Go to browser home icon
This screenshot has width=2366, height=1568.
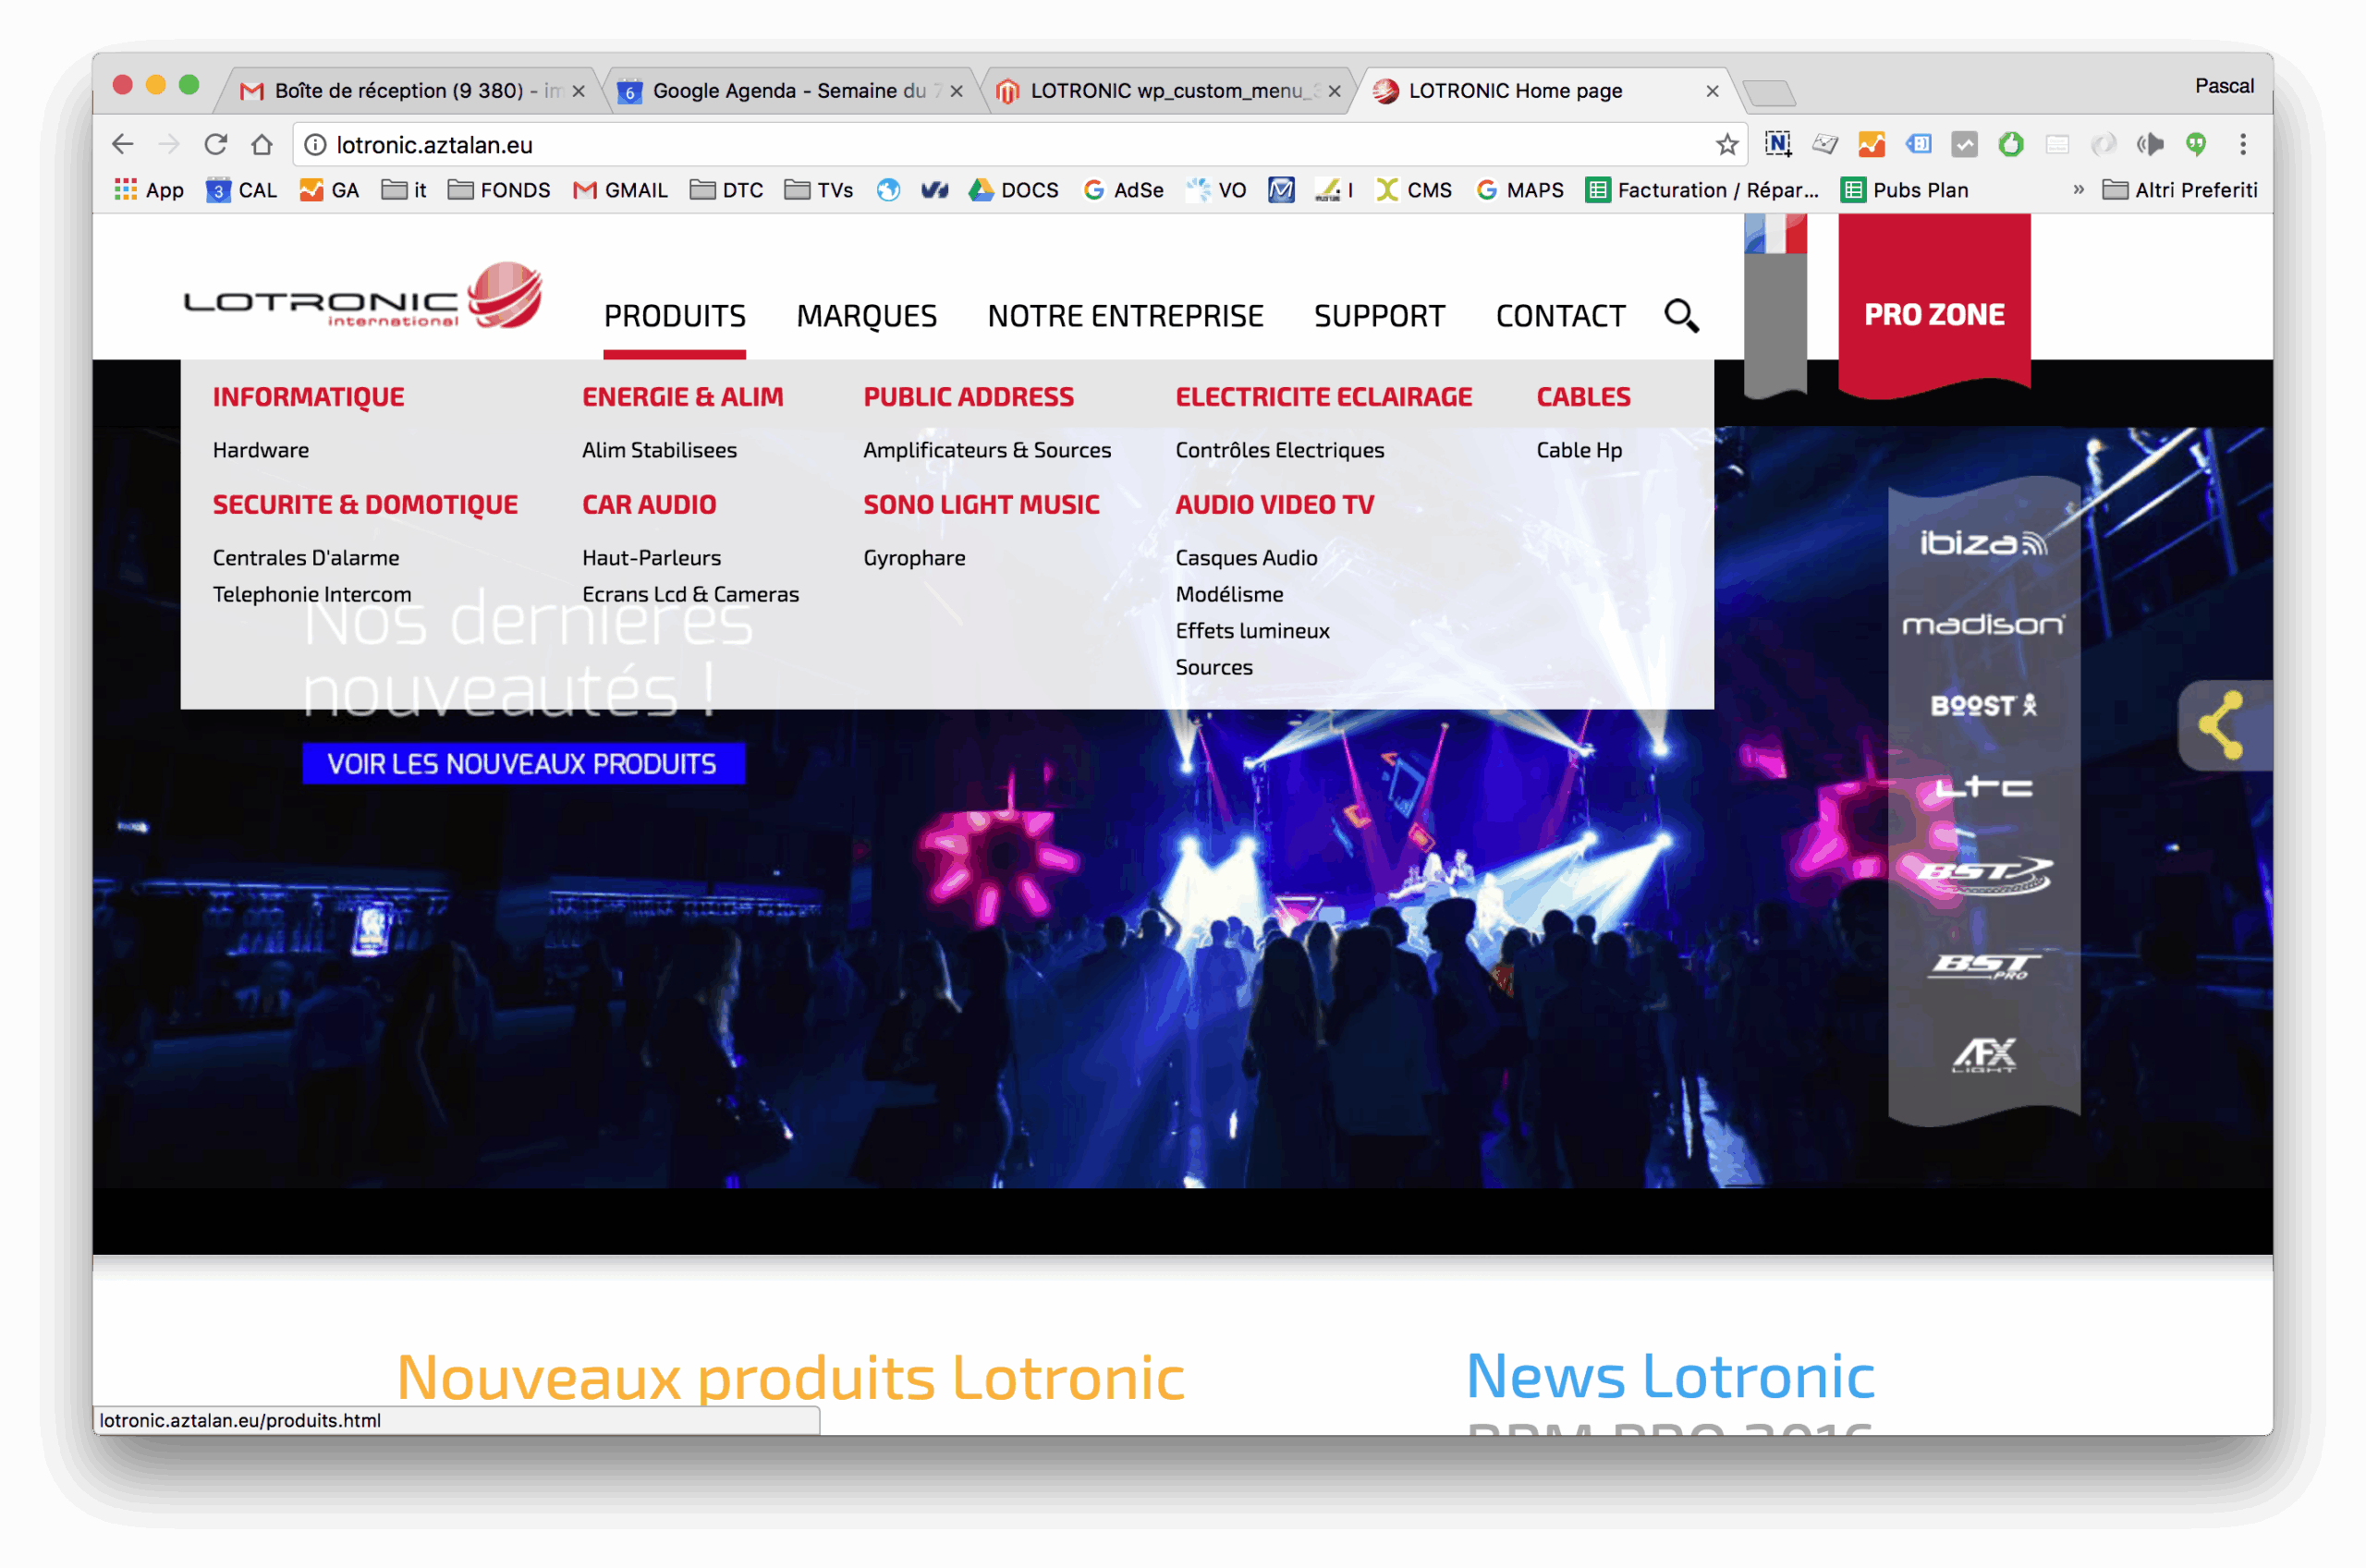[262, 145]
